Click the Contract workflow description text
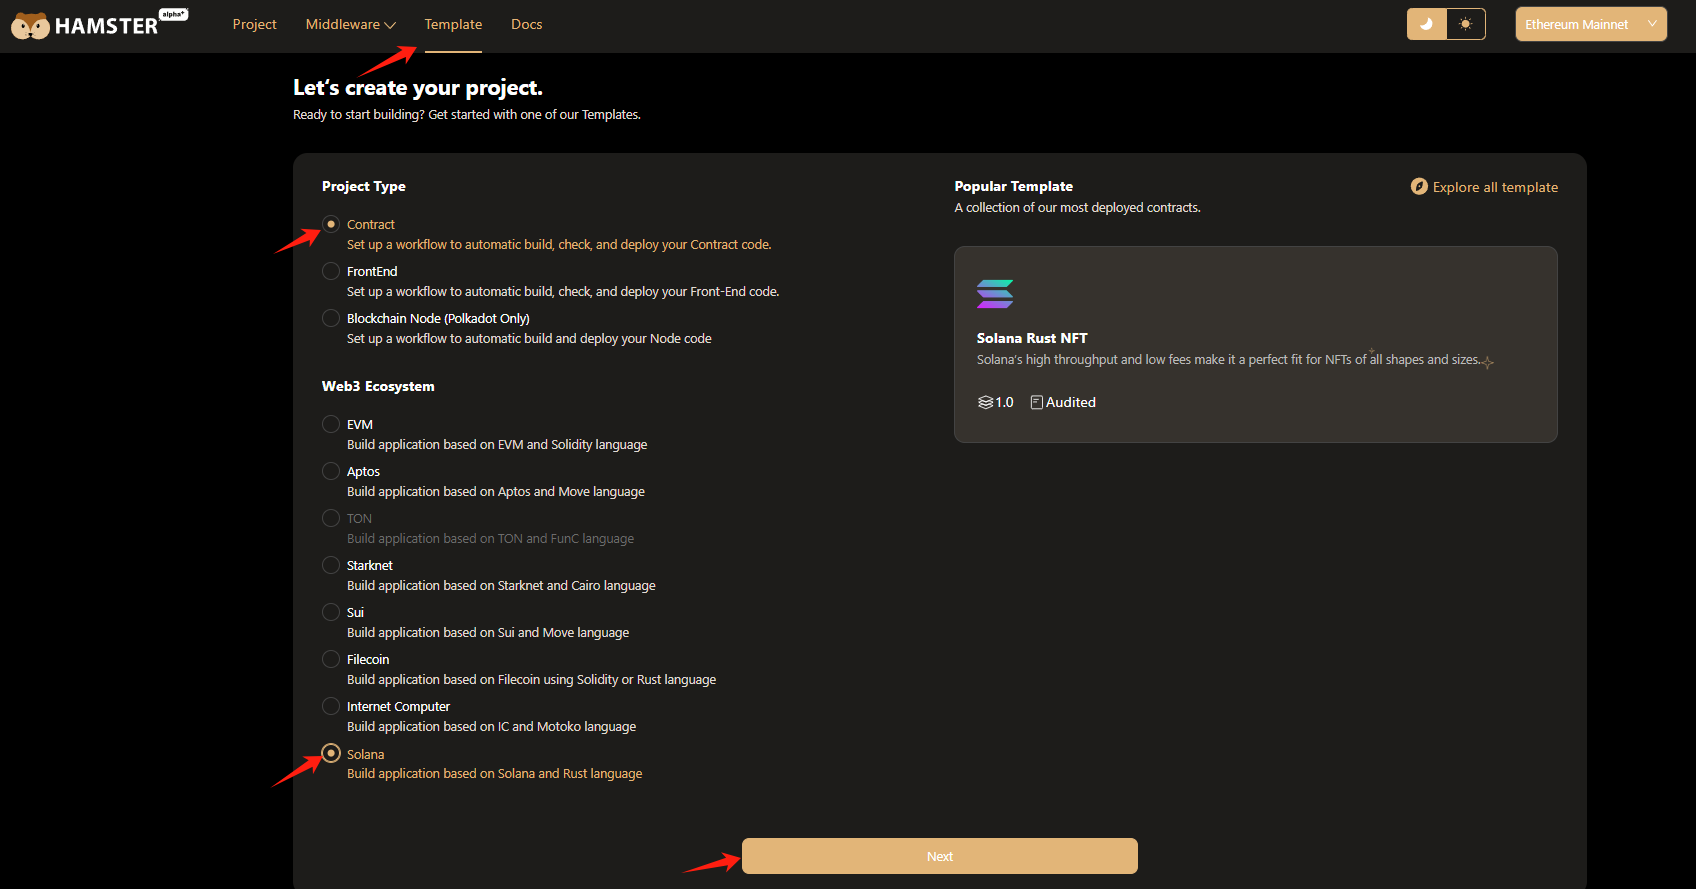 559,244
